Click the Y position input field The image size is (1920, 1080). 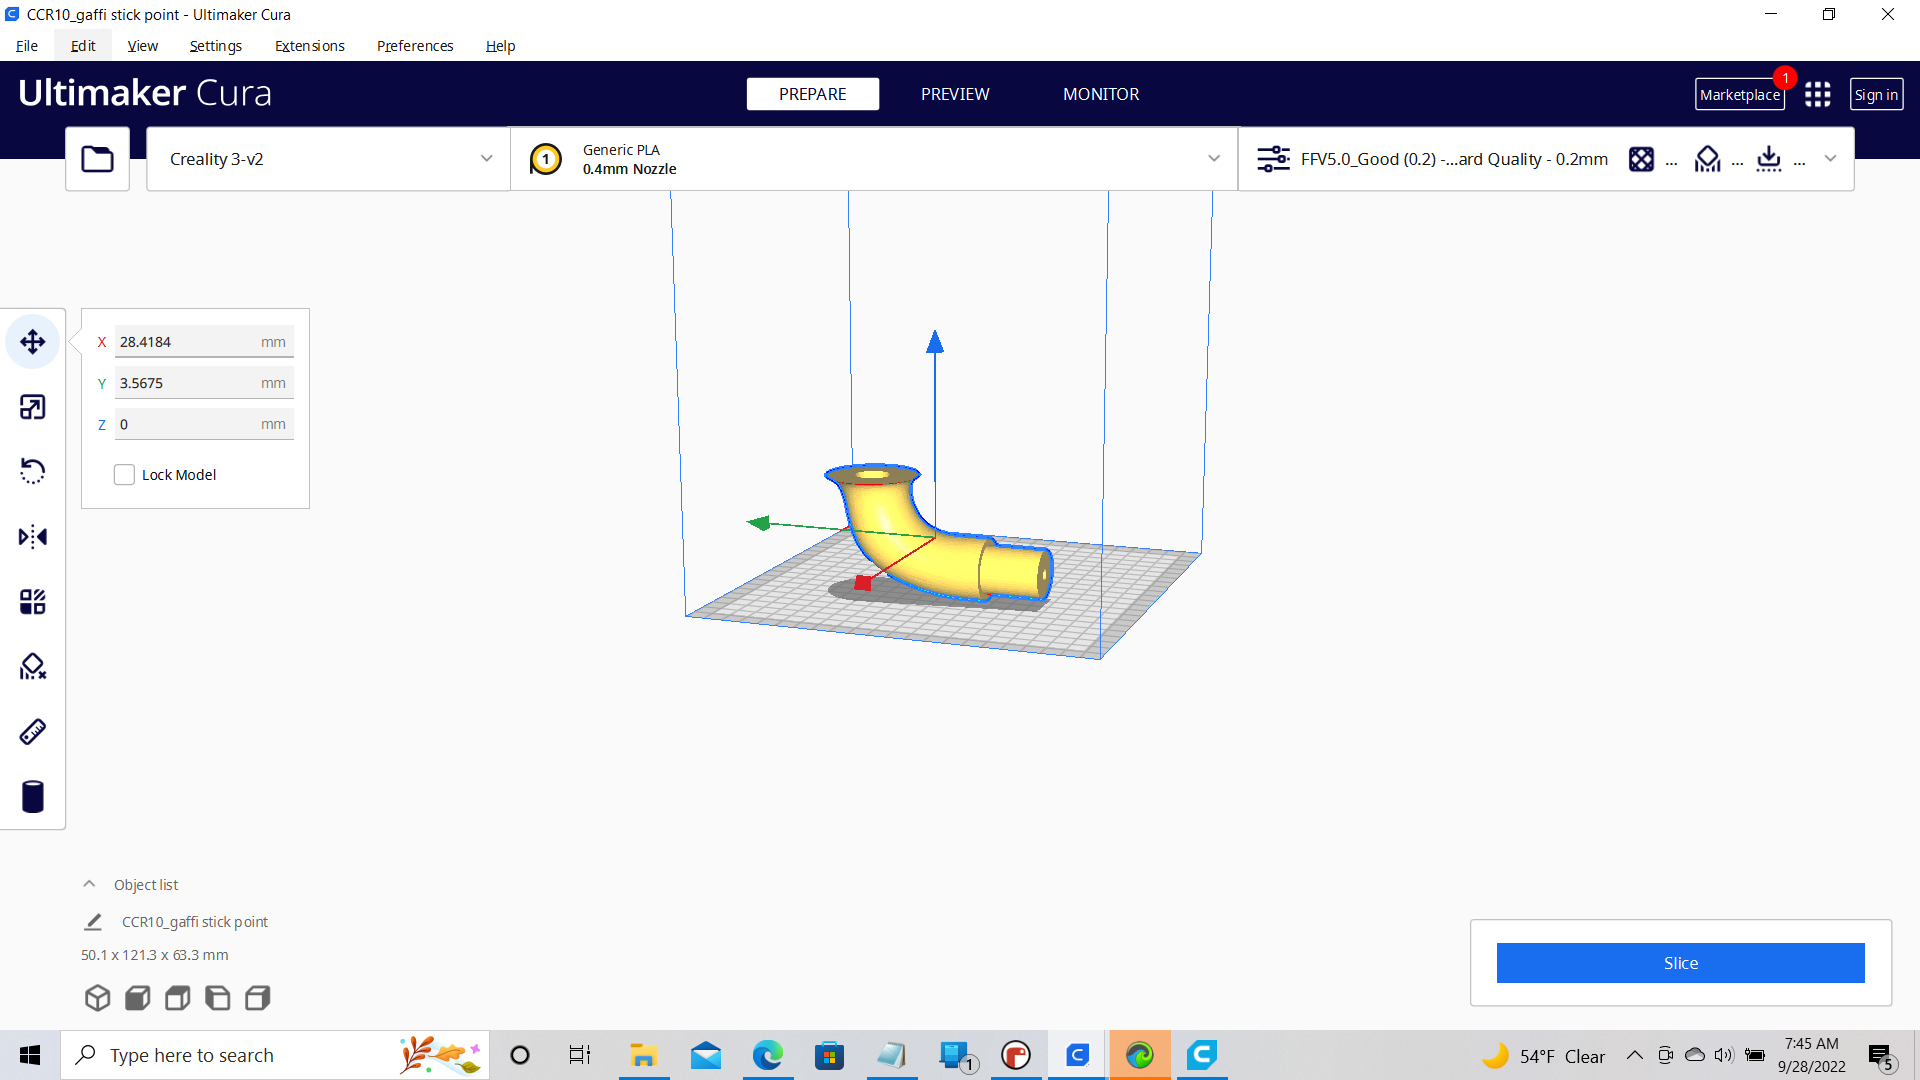[204, 383]
